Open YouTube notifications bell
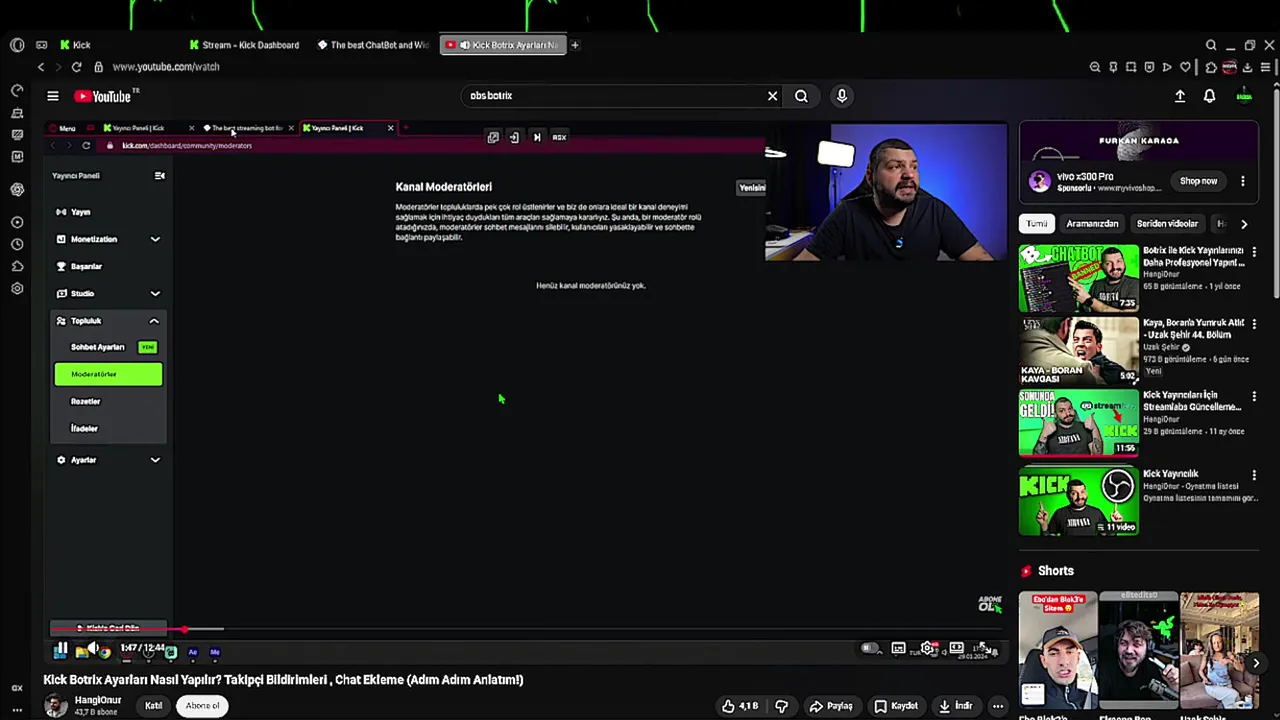The image size is (1280, 720). click(1209, 96)
